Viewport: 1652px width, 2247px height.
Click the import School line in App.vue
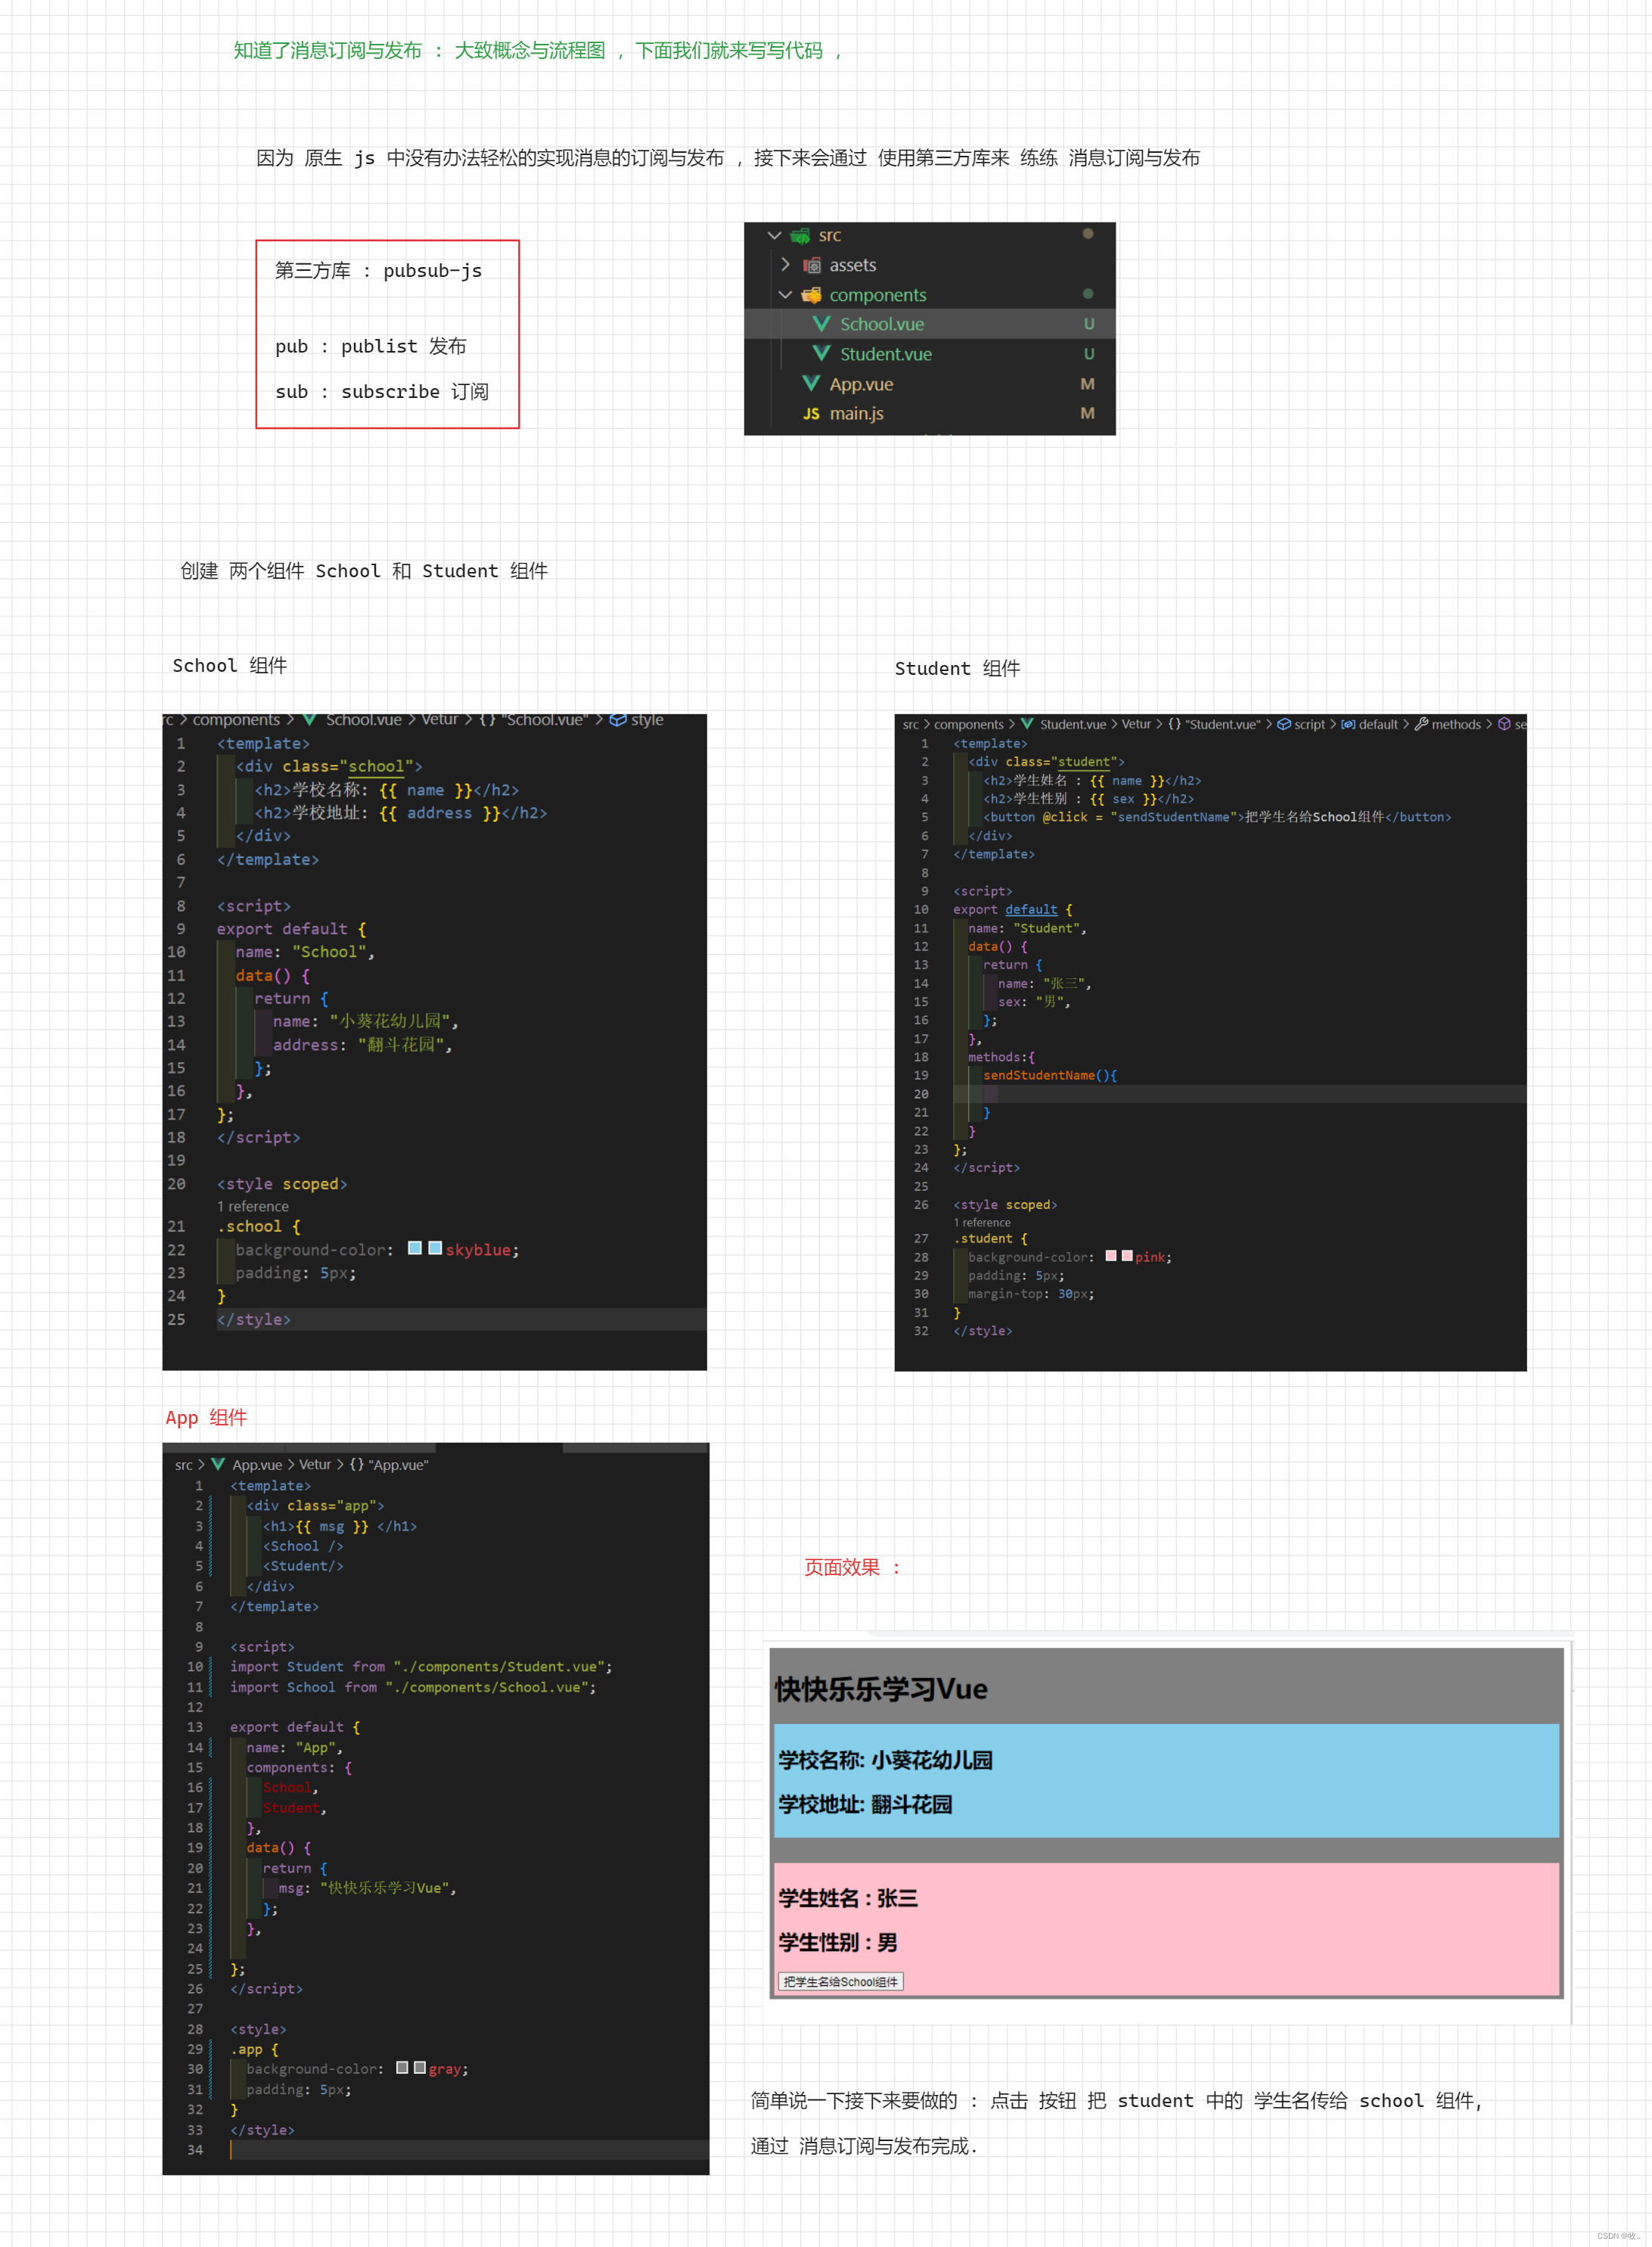(x=413, y=1688)
